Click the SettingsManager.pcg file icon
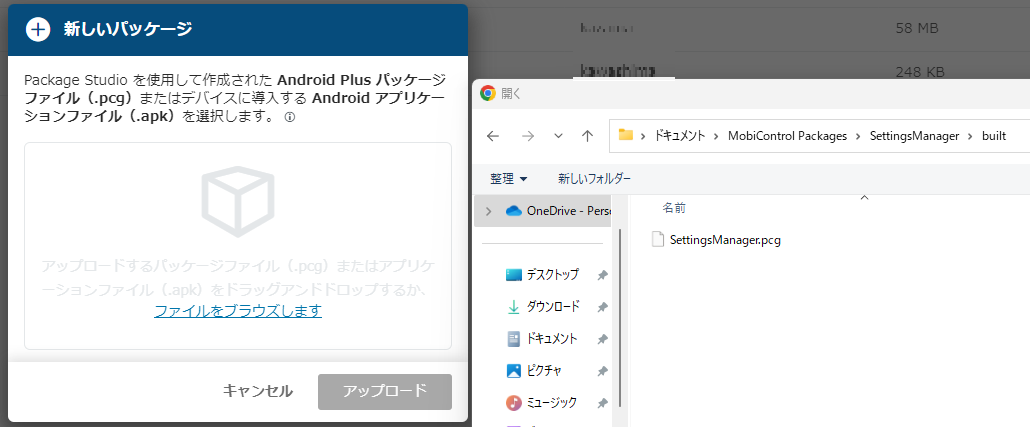Image resolution: width=1030 pixels, height=427 pixels. (658, 240)
